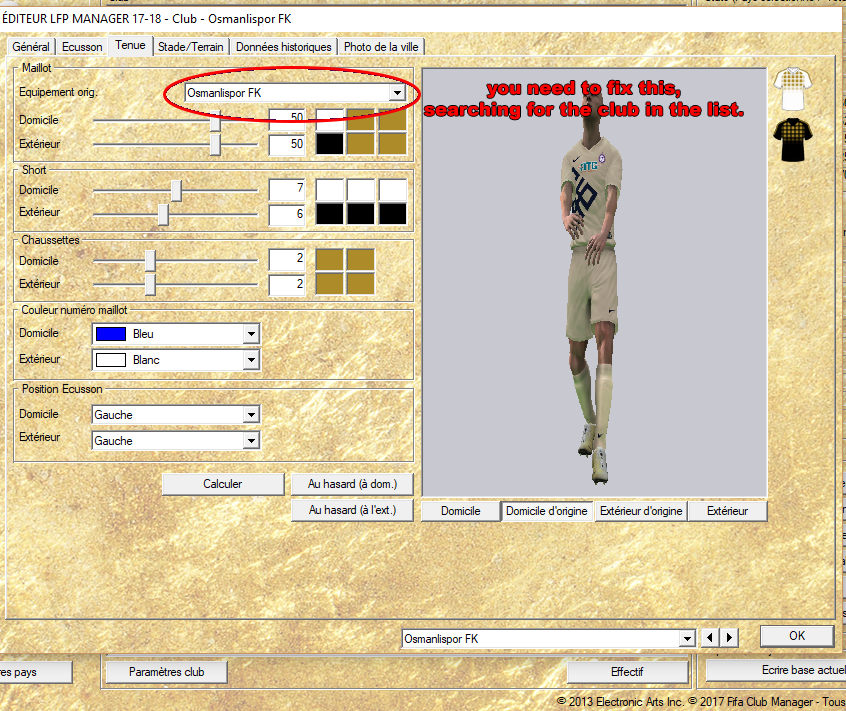The height and width of the screenshot is (711, 846).
Task: Expand Domicile numéro maillot color dropdown (Bleu)
Action: [251, 334]
